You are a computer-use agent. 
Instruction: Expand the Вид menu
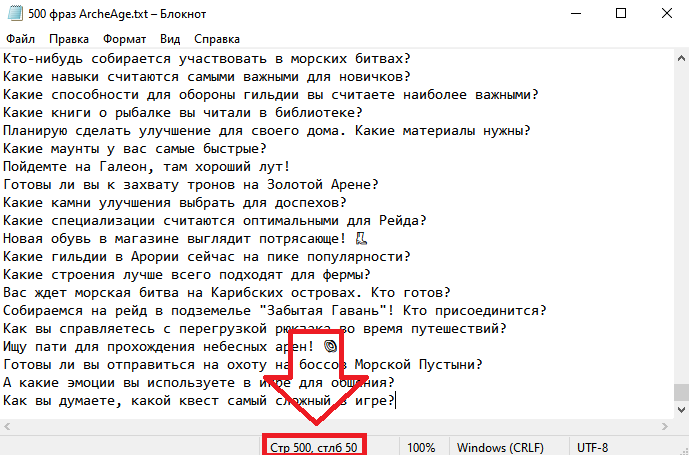pyautogui.click(x=170, y=40)
